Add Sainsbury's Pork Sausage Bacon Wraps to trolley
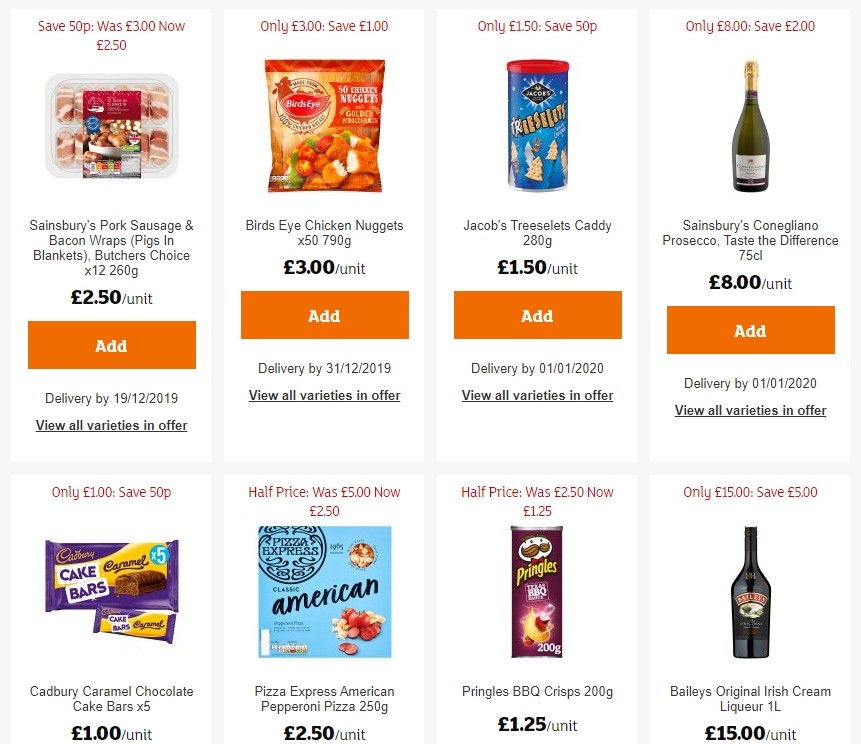 pyautogui.click(x=111, y=345)
